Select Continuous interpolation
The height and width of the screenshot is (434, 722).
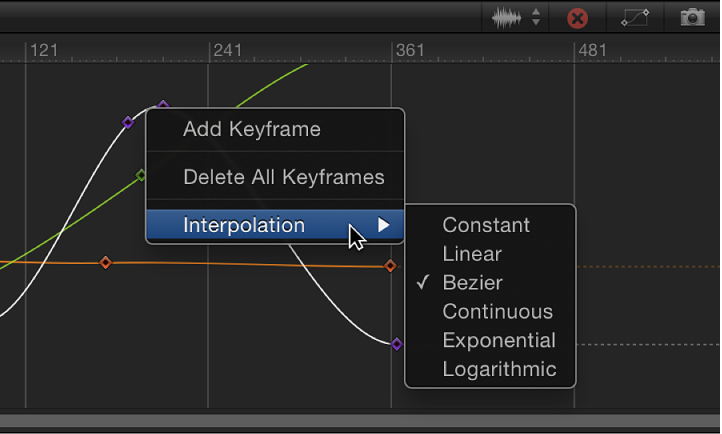pyautogui.click(x=498, y=312)
